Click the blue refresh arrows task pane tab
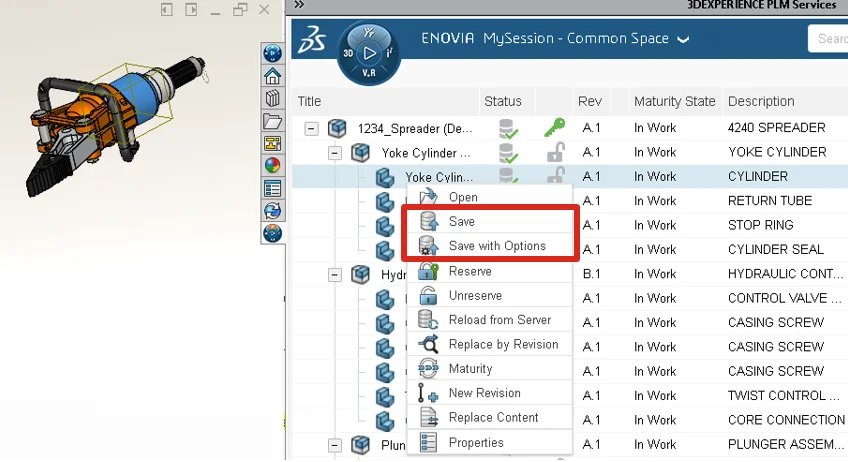 (273, 210)
